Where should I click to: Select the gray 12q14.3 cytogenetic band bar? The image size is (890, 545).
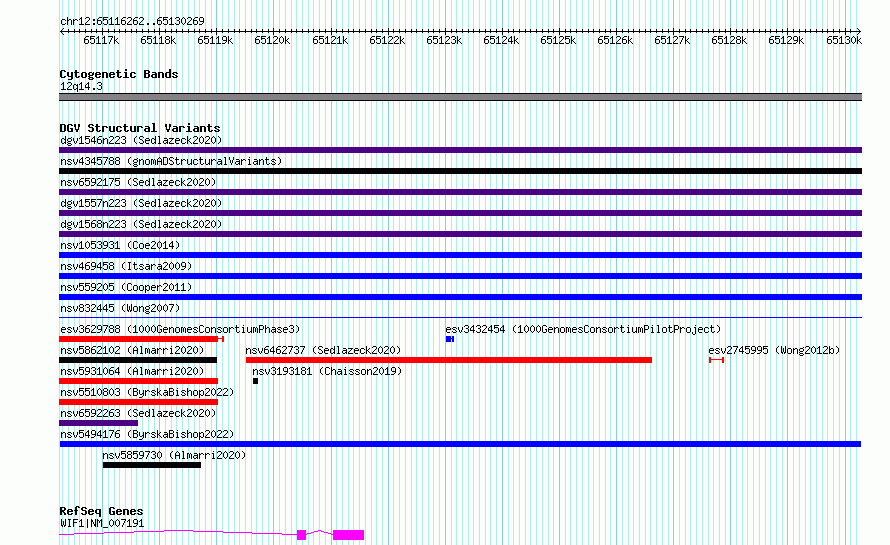460,97
